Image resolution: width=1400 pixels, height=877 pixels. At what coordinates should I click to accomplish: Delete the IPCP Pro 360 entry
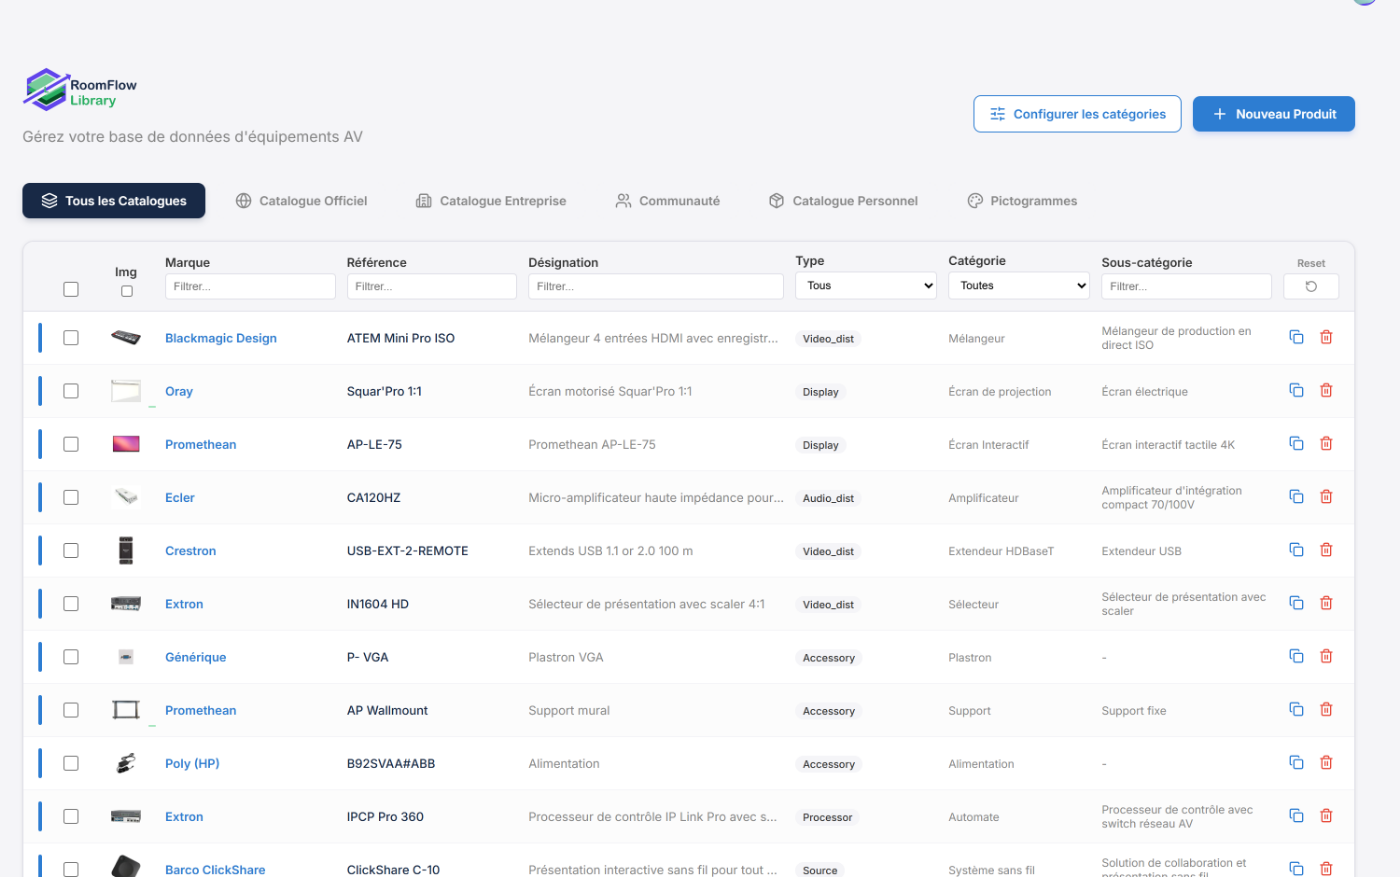pyautogui.click(x=1326, y=815)
